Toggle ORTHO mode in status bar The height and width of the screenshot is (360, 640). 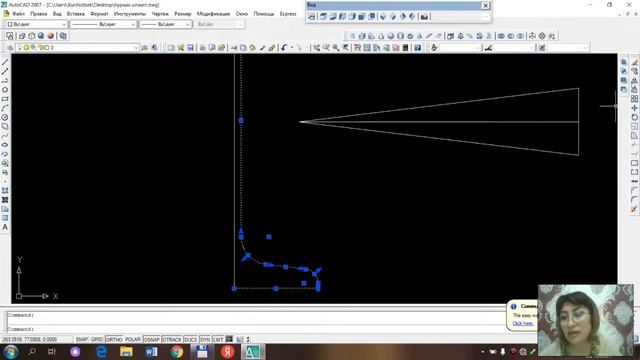pyautogui.click(x=114, y=340)
